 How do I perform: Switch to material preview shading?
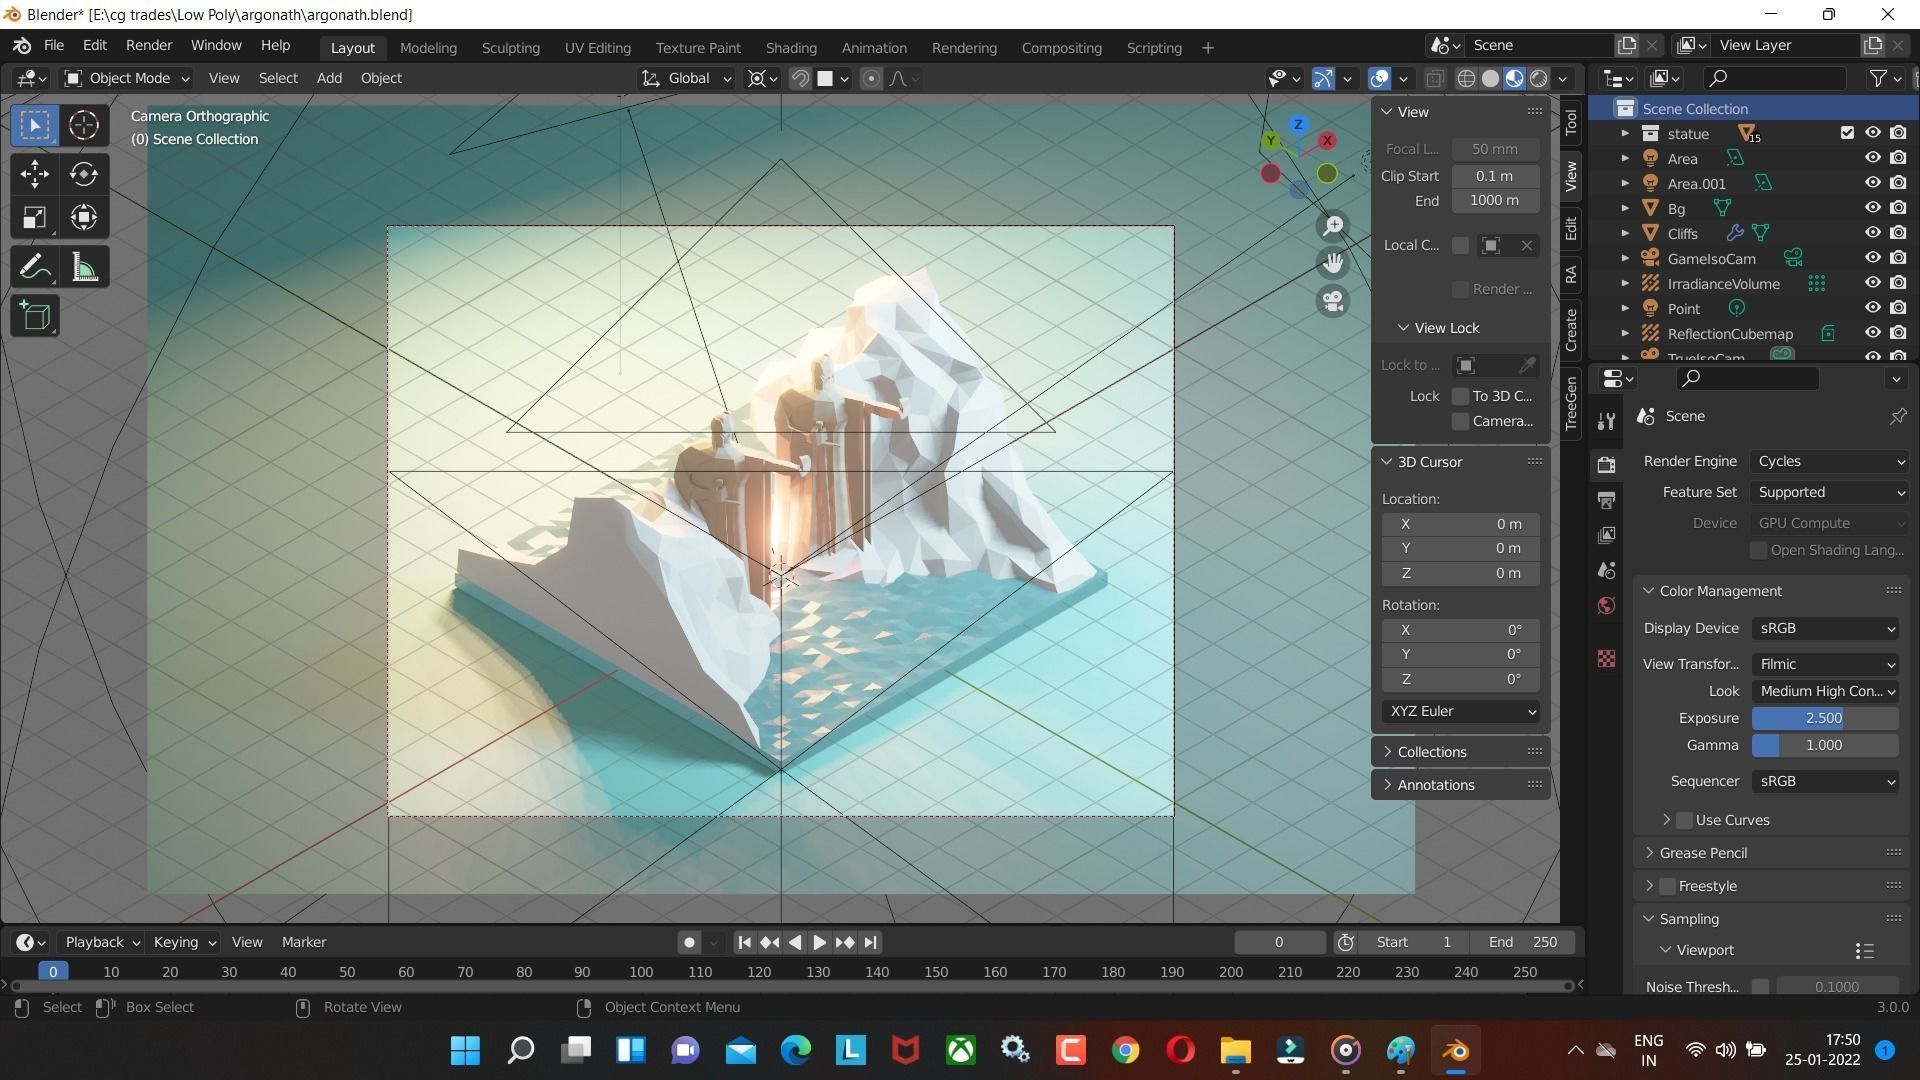coord(1514,78)
